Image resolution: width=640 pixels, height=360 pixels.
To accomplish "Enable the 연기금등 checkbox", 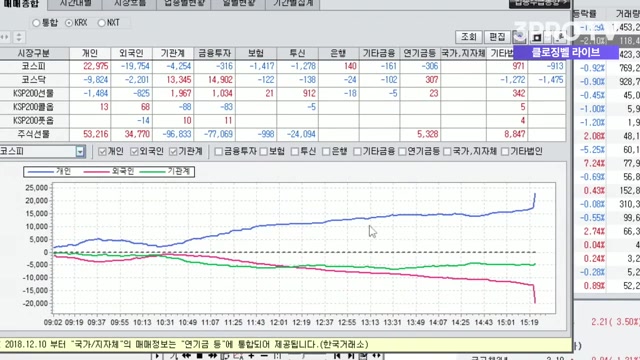I will pos(402,151).
